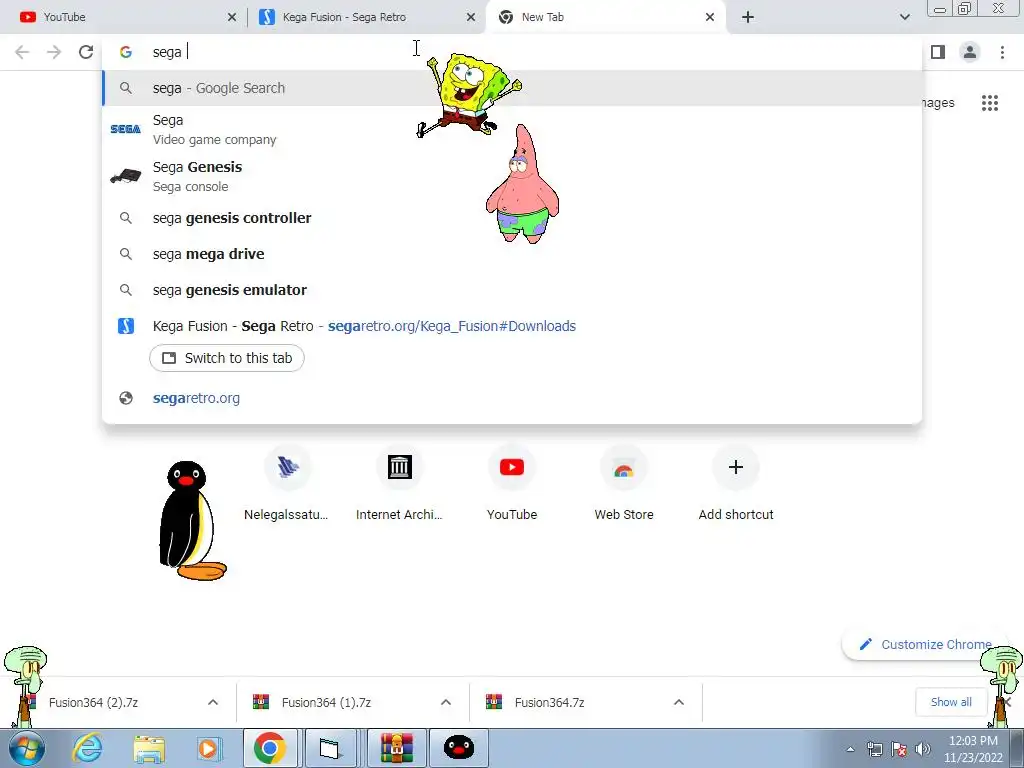The width and height of the screenshot is (1024, 768).
Task: Choose the Sega Video game company suggestion
Action: [x=512, y=129]
